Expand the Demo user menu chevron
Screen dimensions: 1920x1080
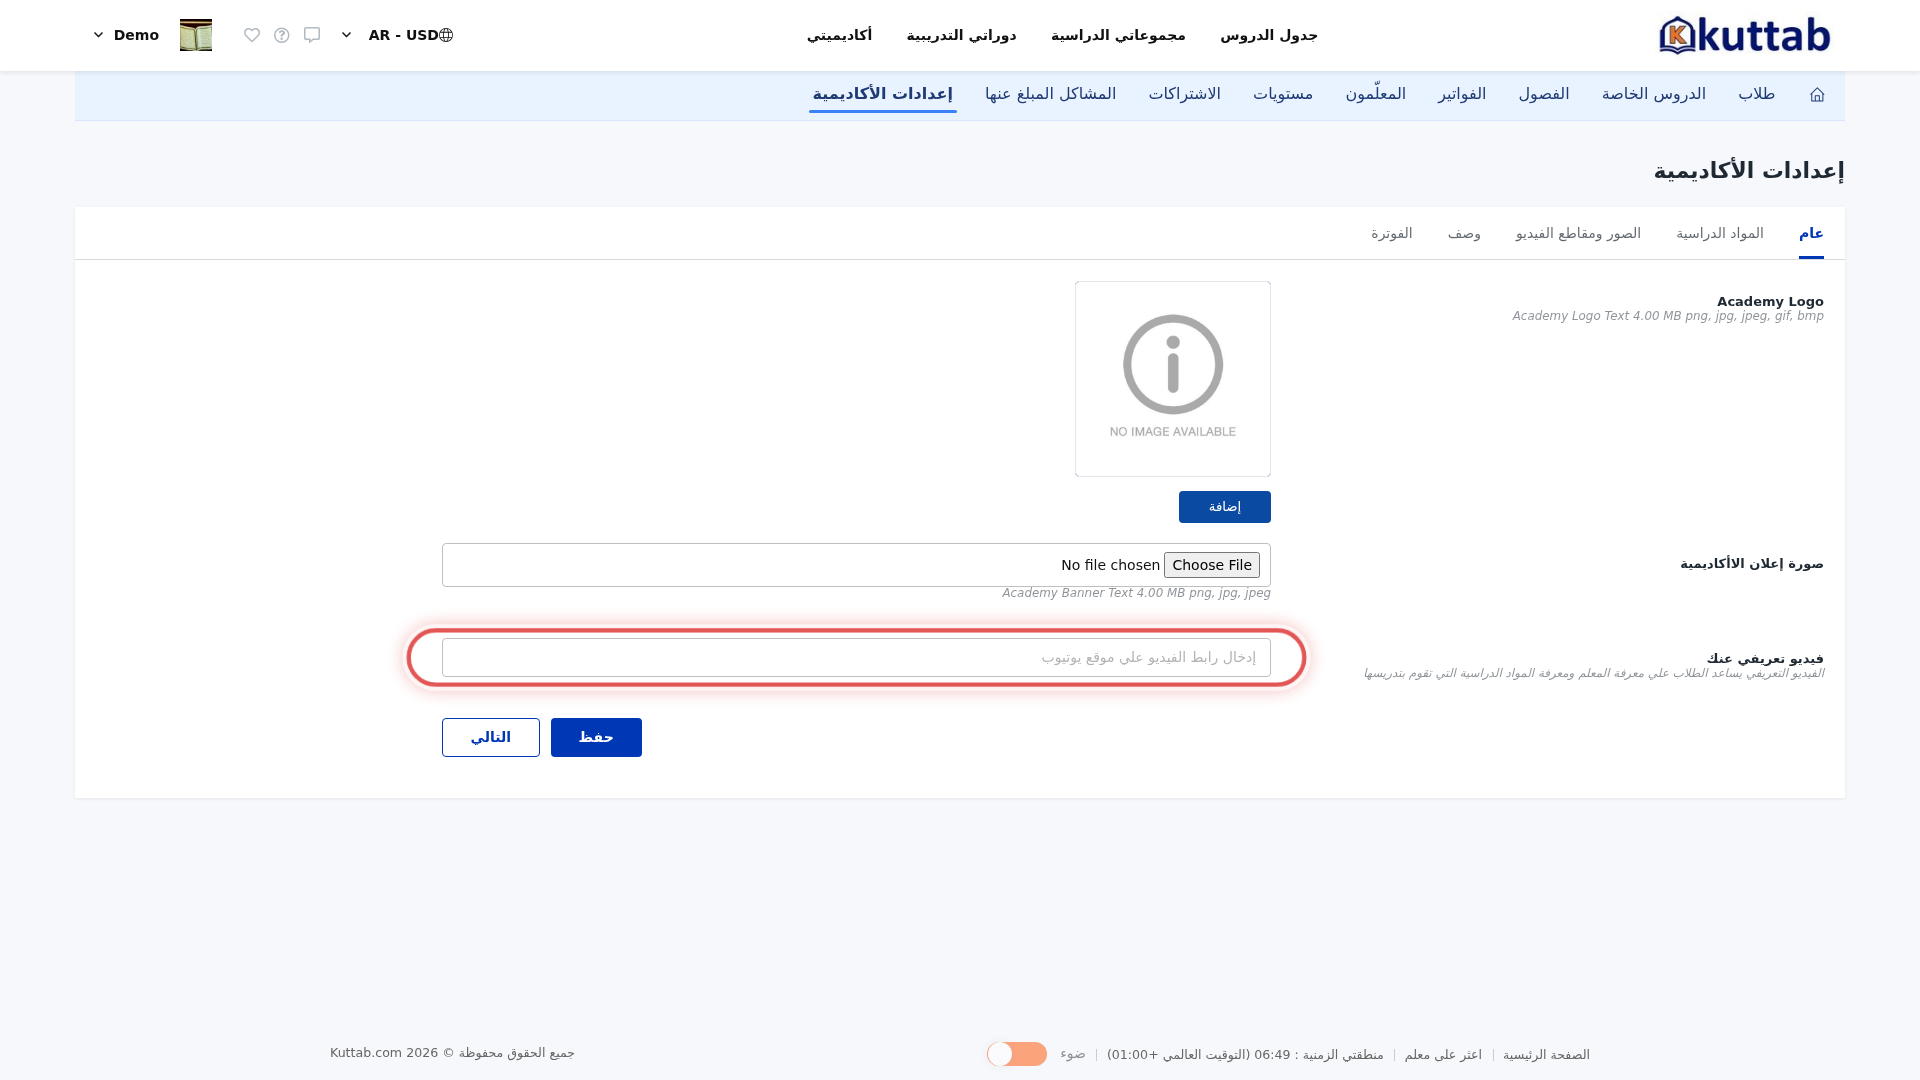point(98,35)
